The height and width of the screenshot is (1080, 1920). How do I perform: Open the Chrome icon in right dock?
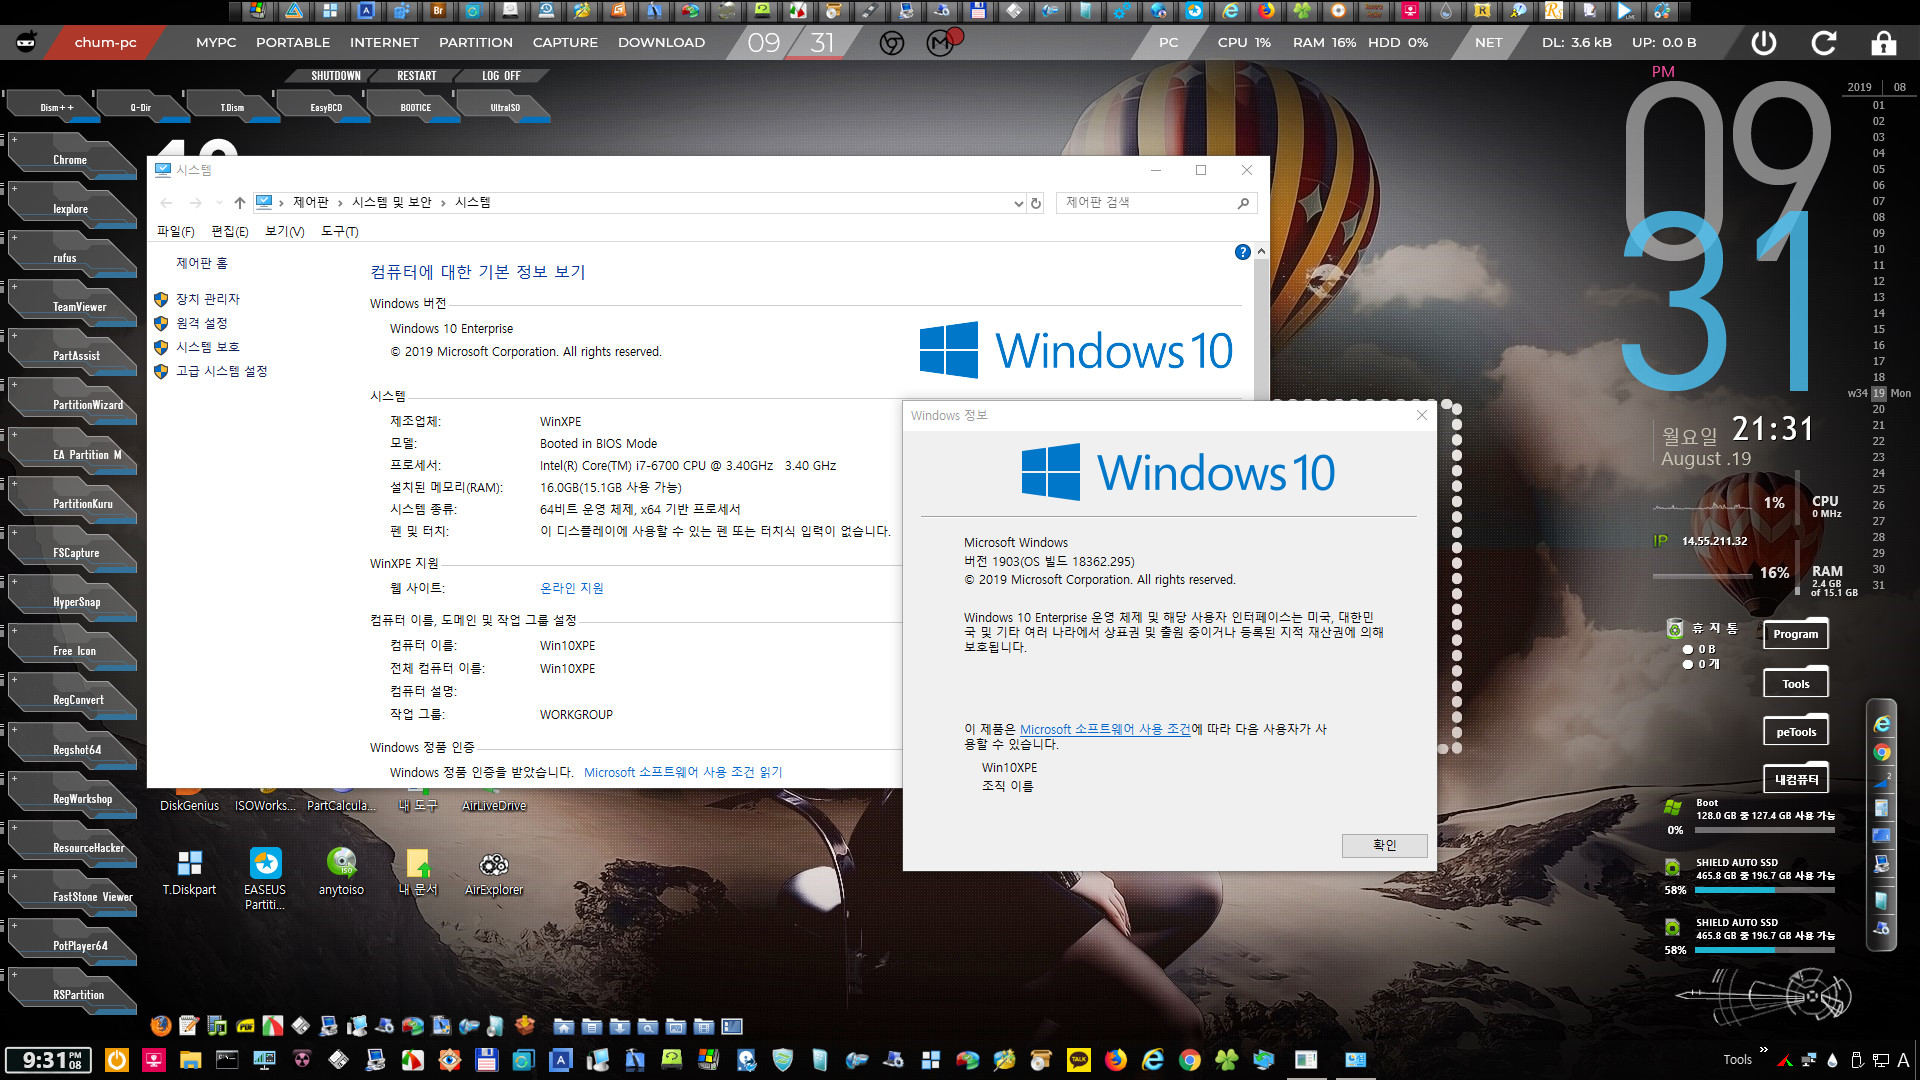1882,752
